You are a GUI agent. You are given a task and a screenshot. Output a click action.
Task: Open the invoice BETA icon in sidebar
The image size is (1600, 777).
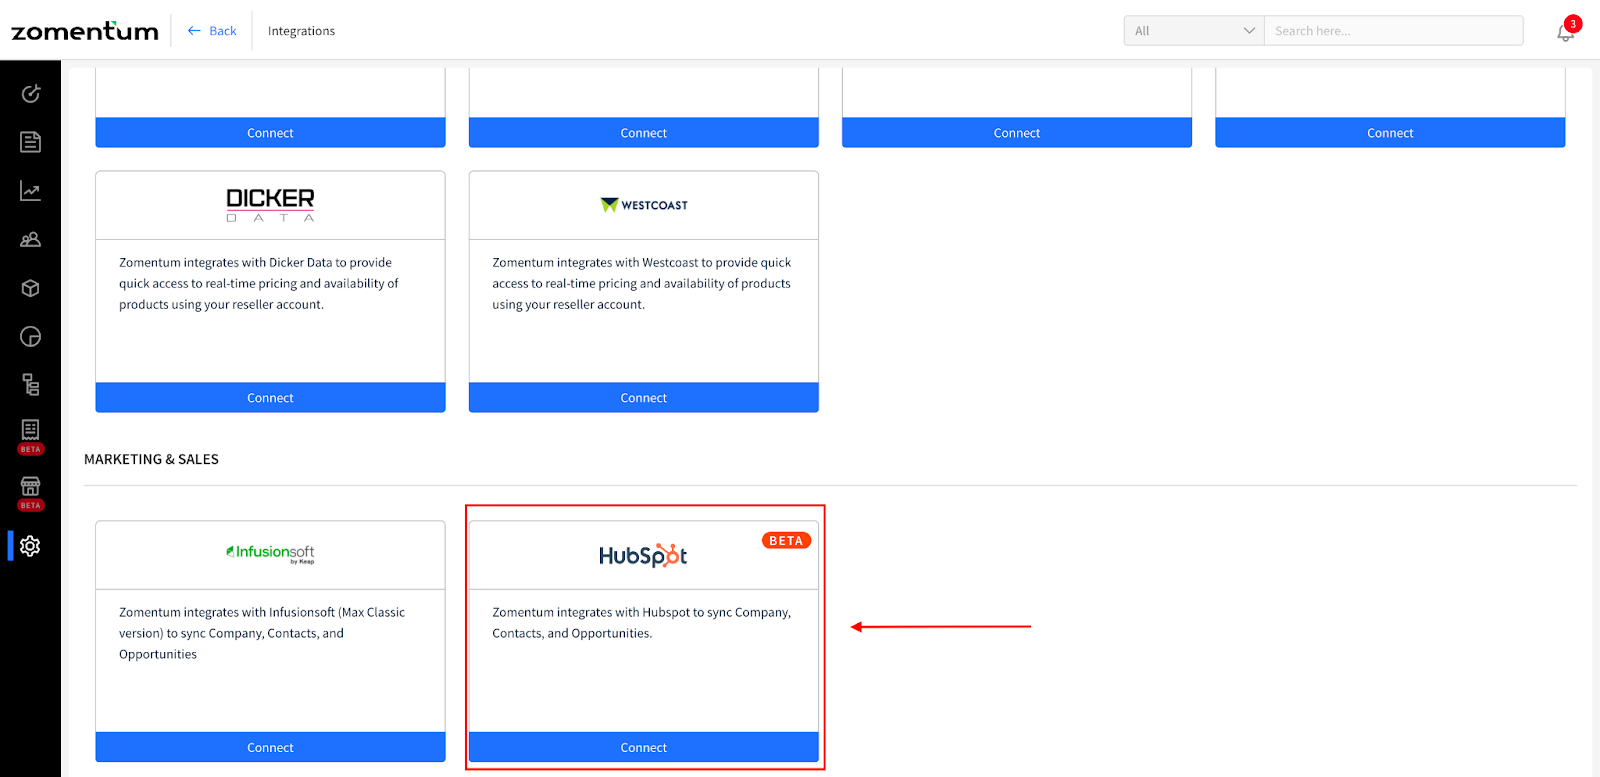pos(30,436)
